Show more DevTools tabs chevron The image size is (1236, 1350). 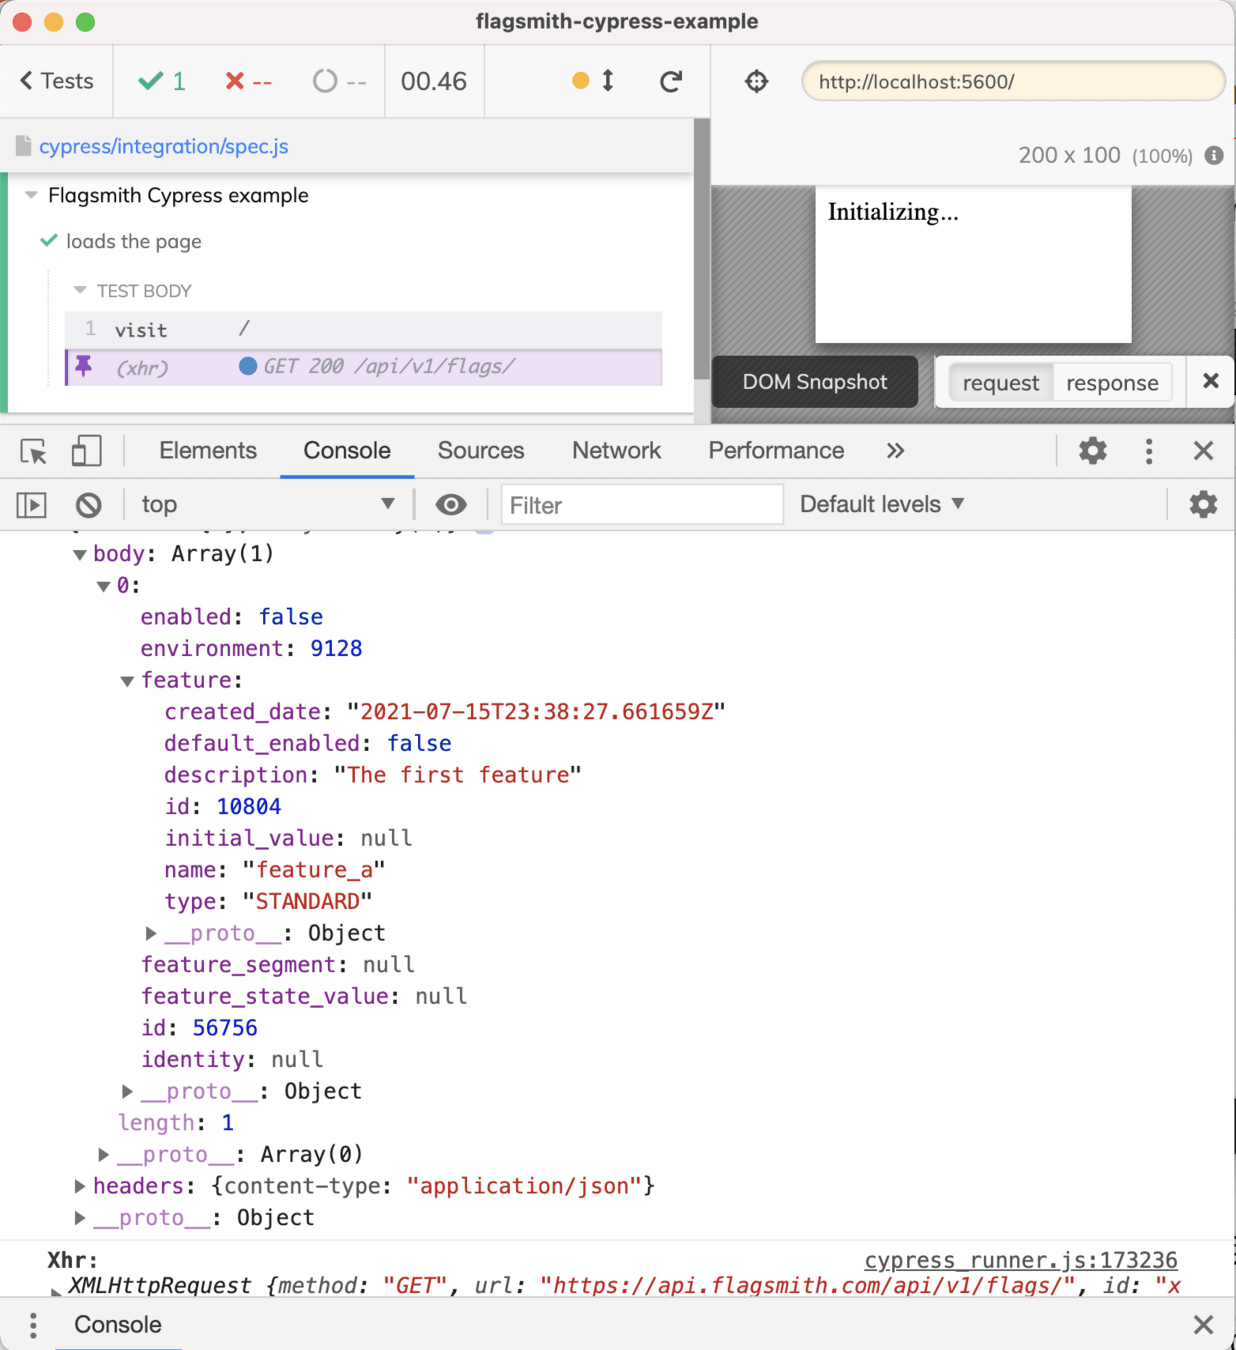pyautogui.click(x=895, y=451)
